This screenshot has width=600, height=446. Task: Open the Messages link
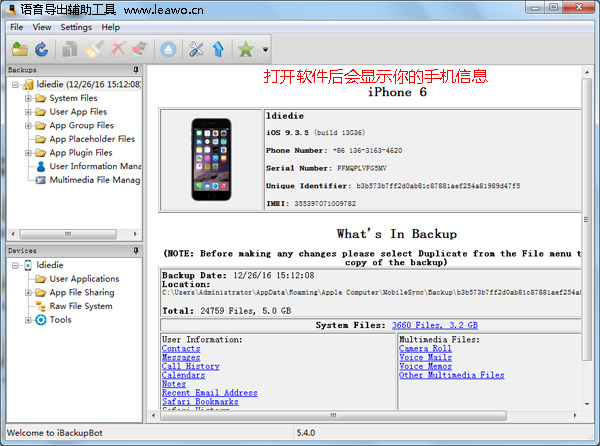pyautogui.click(x=181, y=357)
